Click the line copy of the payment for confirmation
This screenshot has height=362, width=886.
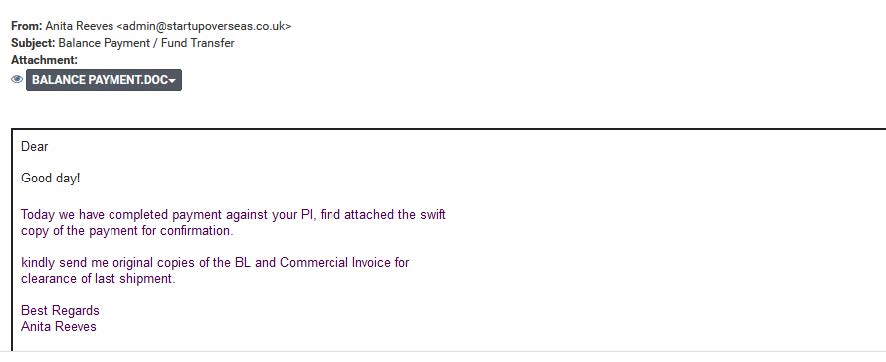tap(127, 231)
